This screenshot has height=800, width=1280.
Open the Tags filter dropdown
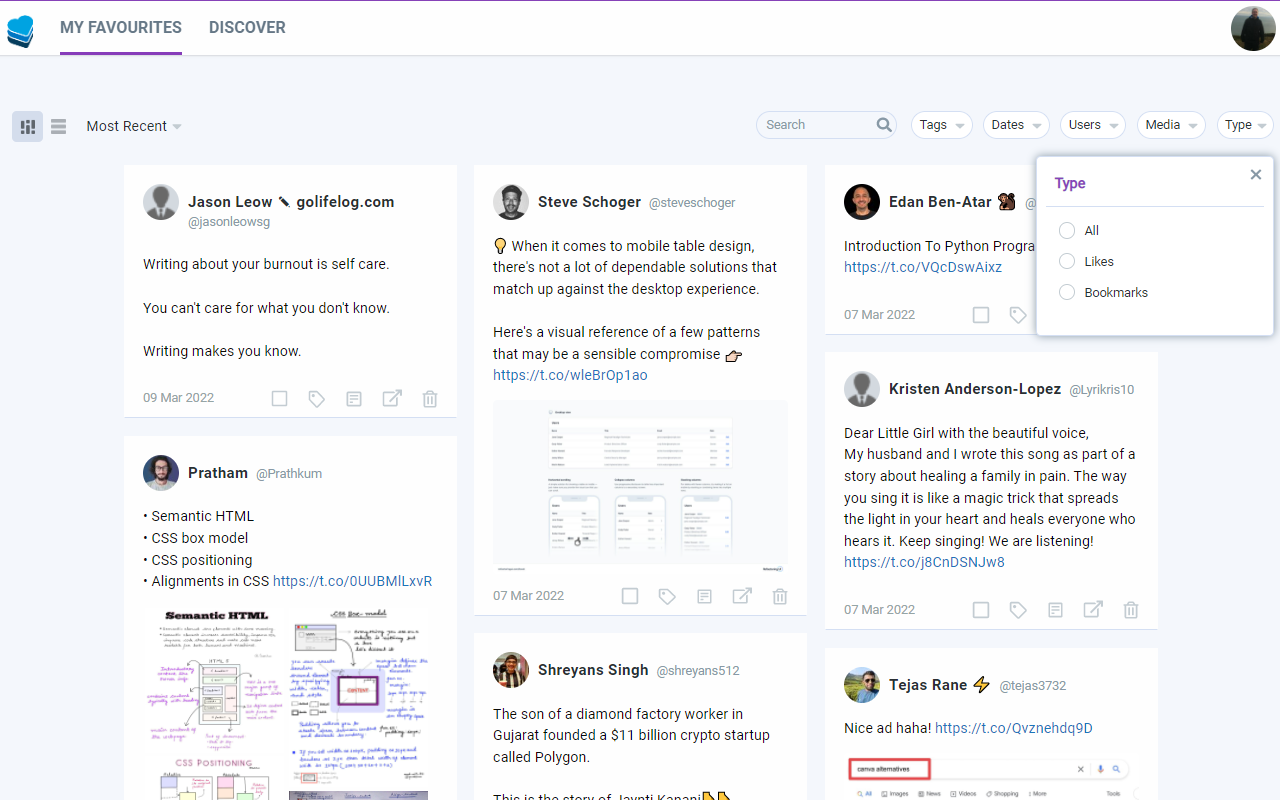point(941,124)
